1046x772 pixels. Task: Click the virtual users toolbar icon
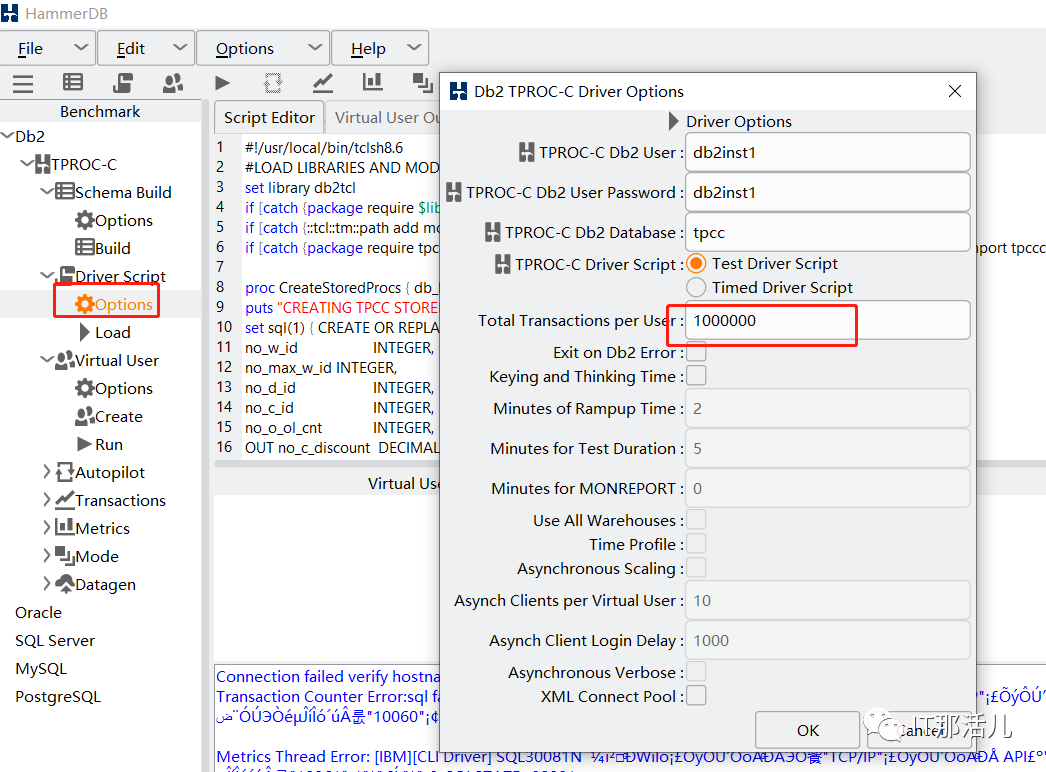(x=173, y=83)
